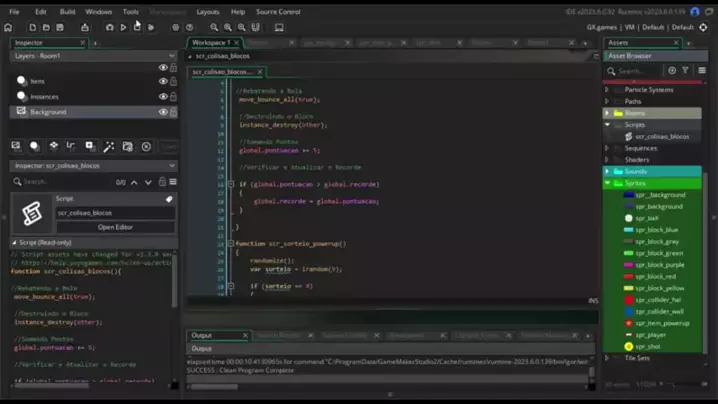Image resolution: width=718 pixels, height=404 pixels.
Task: Toggle visibility of all layers eye
Action: click(x=163, y=68)
